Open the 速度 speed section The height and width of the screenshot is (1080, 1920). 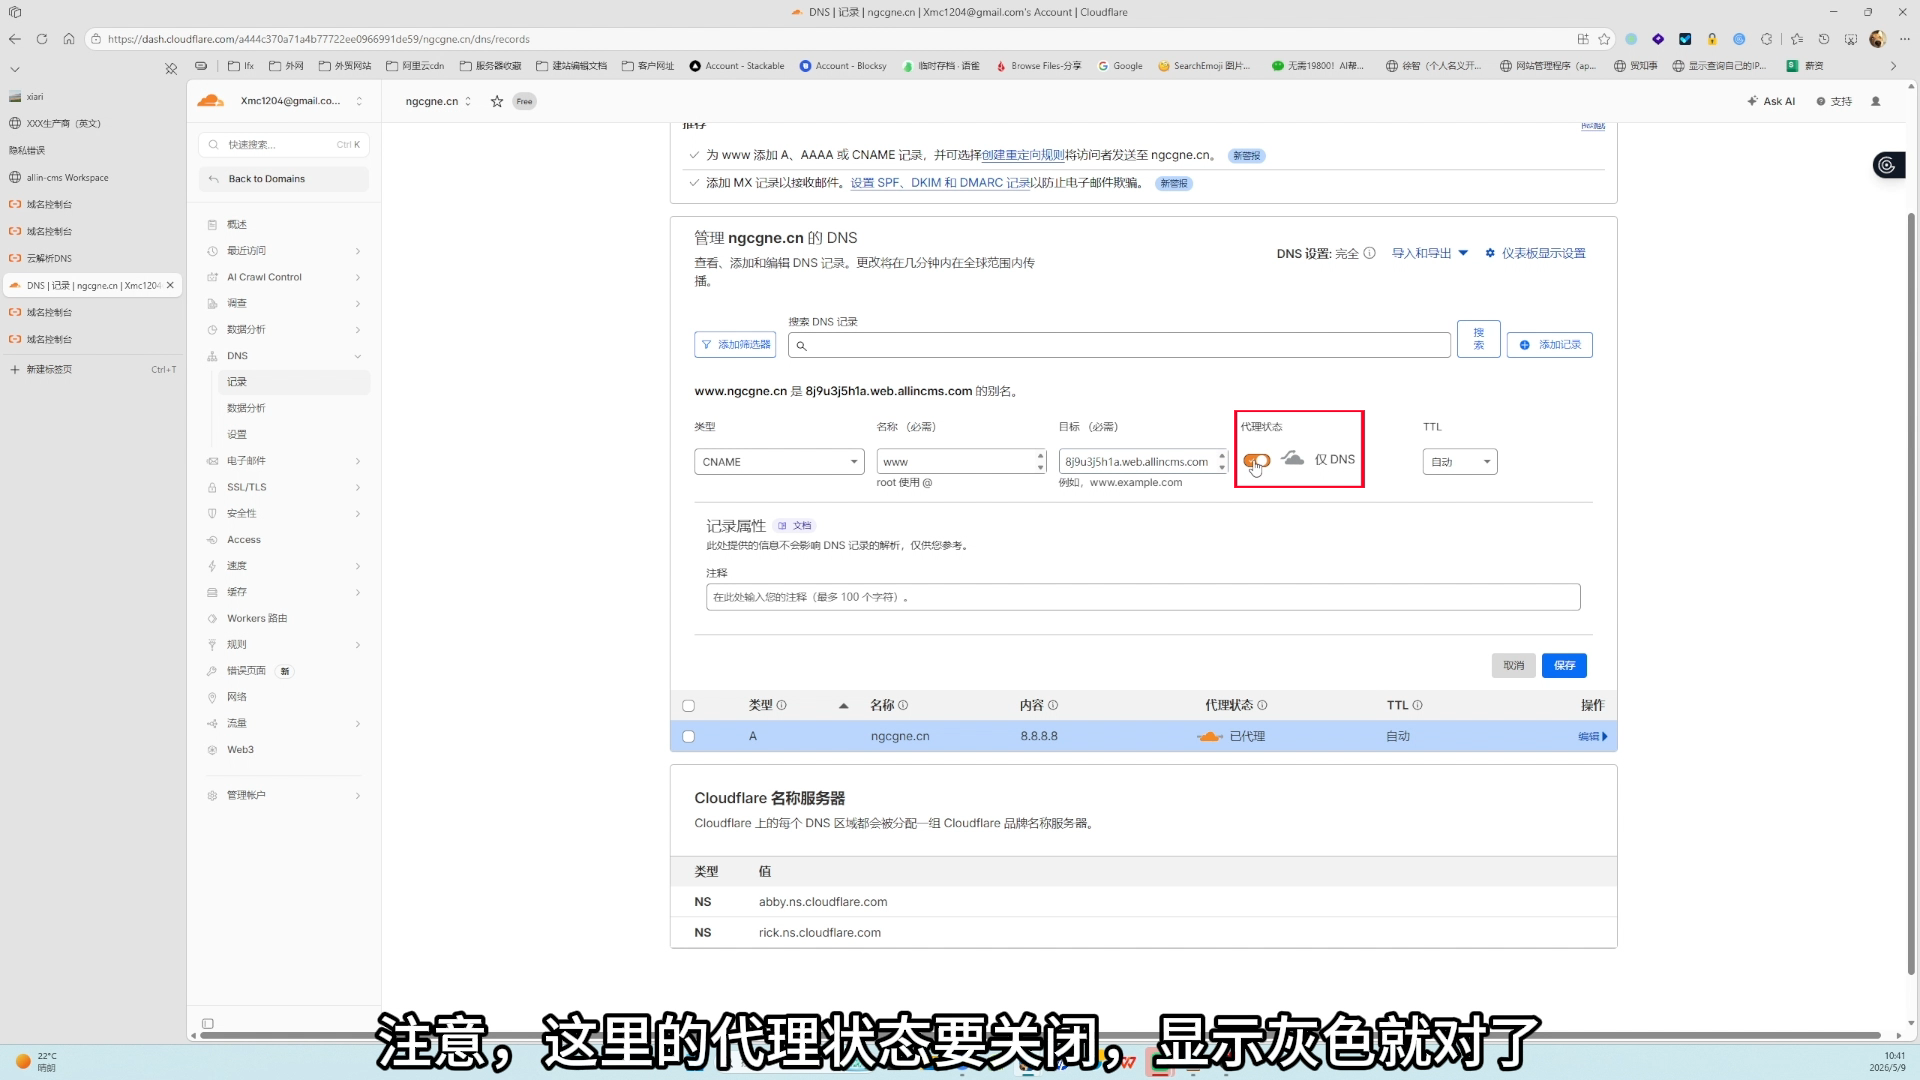click(x=284, y=566)
